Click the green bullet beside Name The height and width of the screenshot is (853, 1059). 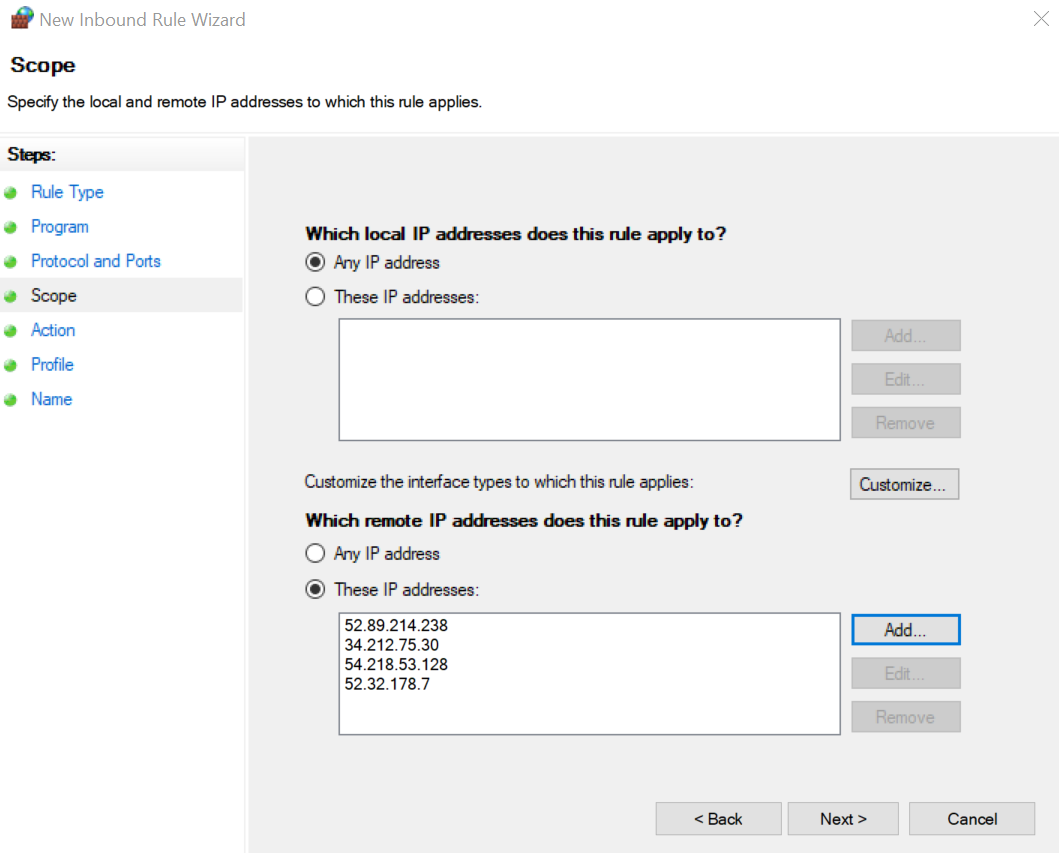(10, 400)
